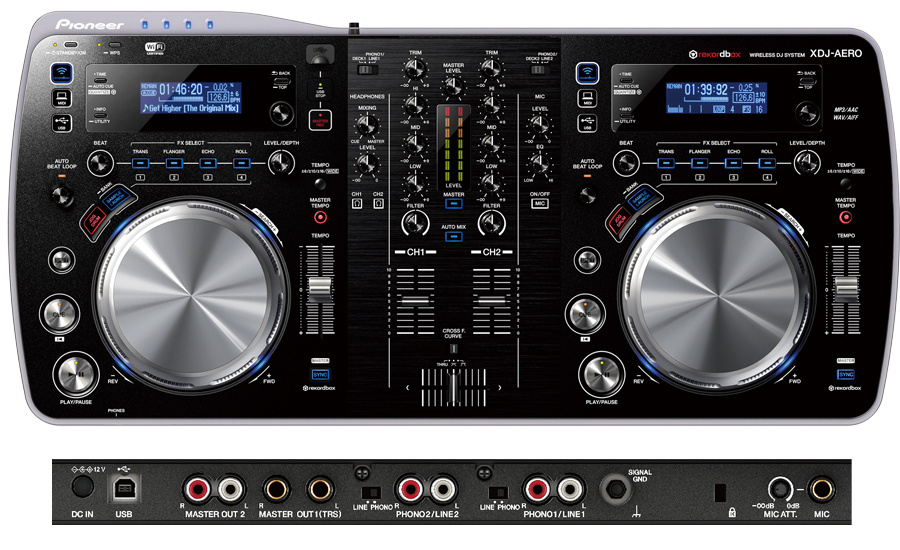Image resolution: width=900 pixels, height=550 pixels.
Task: Toggle the MASTER headphone monitor button
Action: 453,204
